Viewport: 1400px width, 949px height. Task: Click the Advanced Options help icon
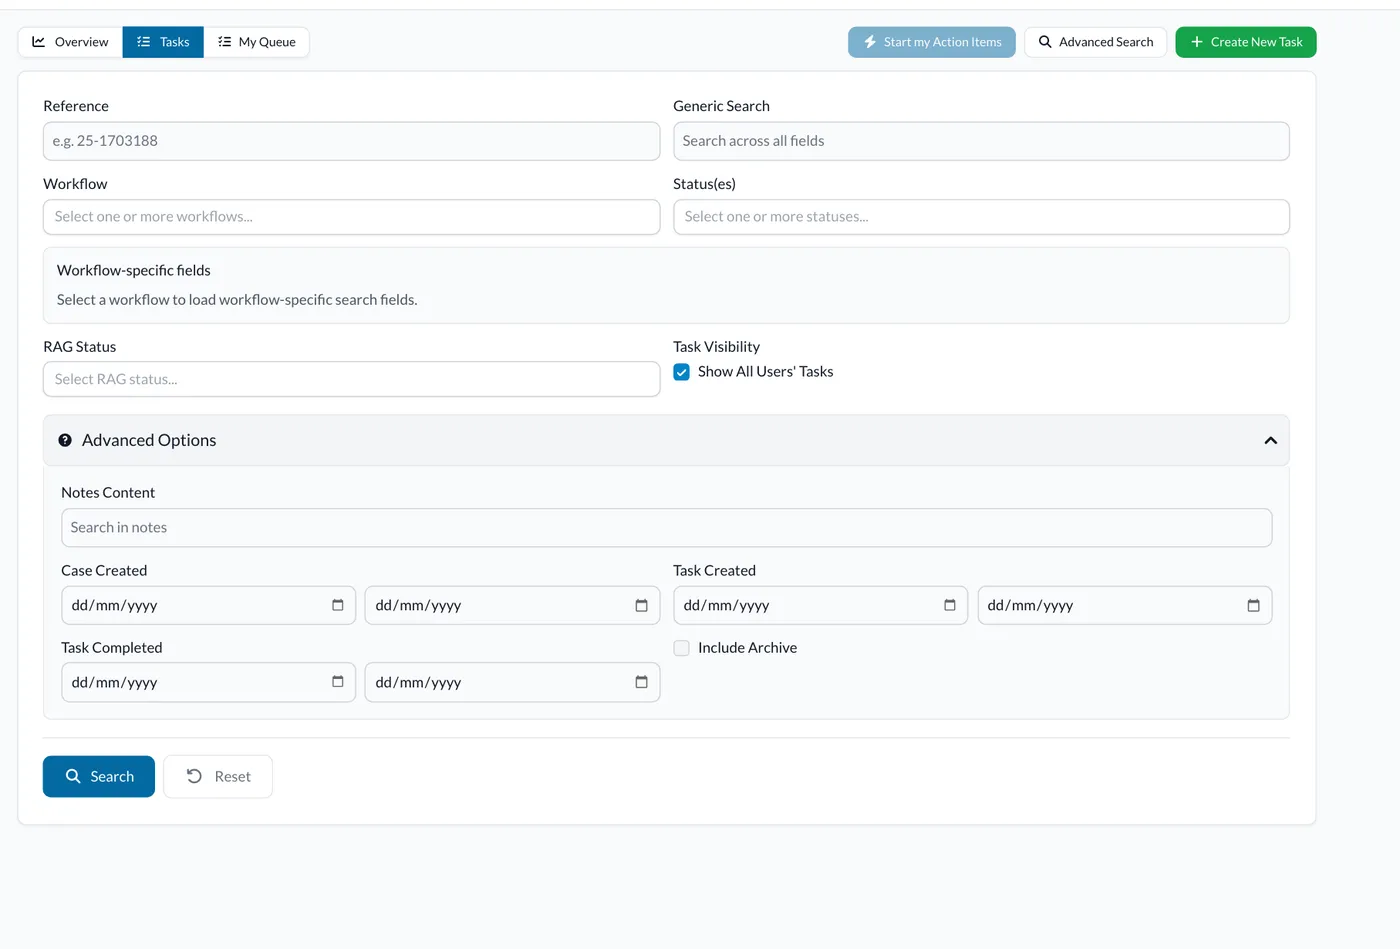65,440
